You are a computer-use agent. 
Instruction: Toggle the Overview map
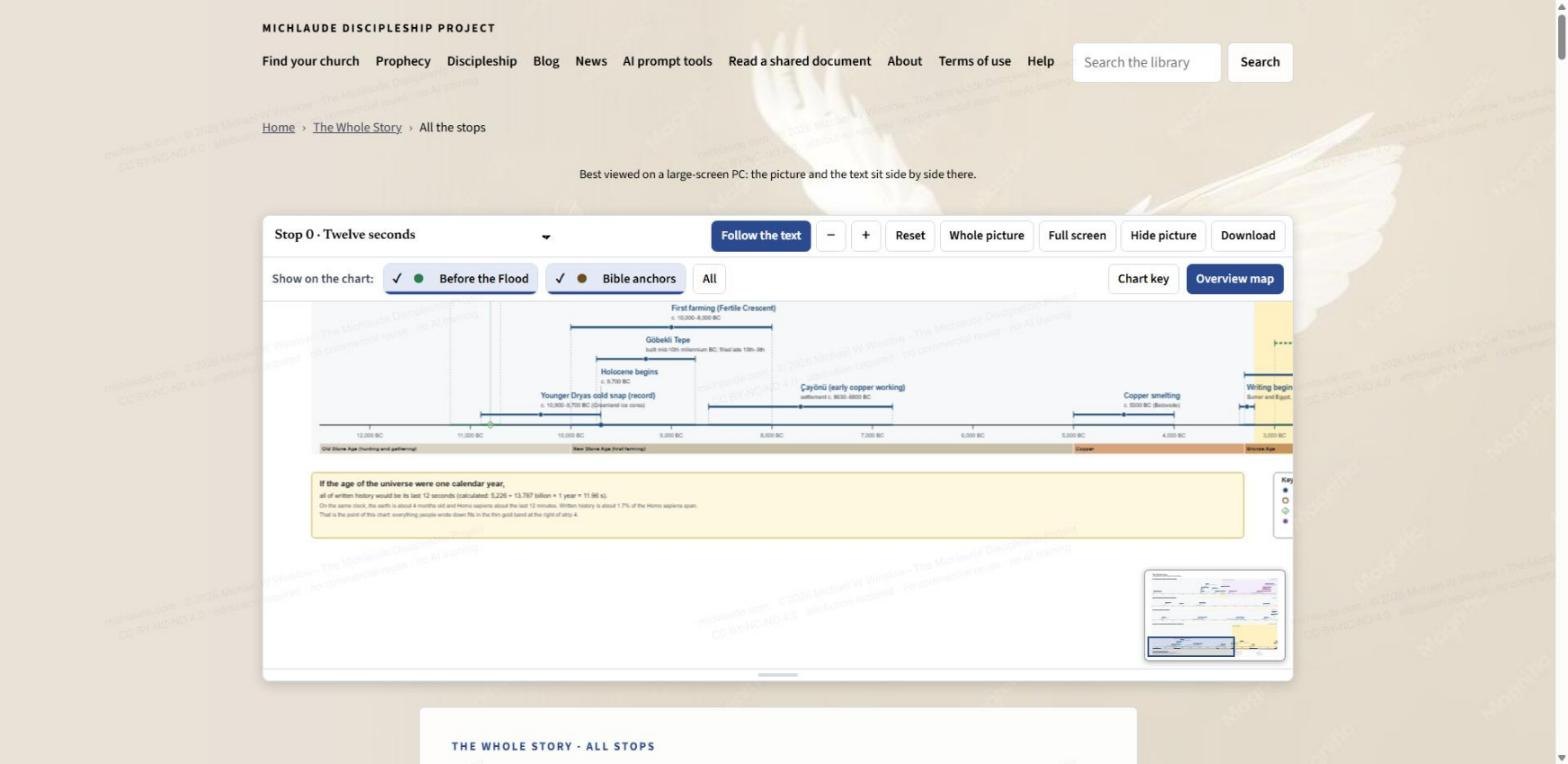(1235, 279)
